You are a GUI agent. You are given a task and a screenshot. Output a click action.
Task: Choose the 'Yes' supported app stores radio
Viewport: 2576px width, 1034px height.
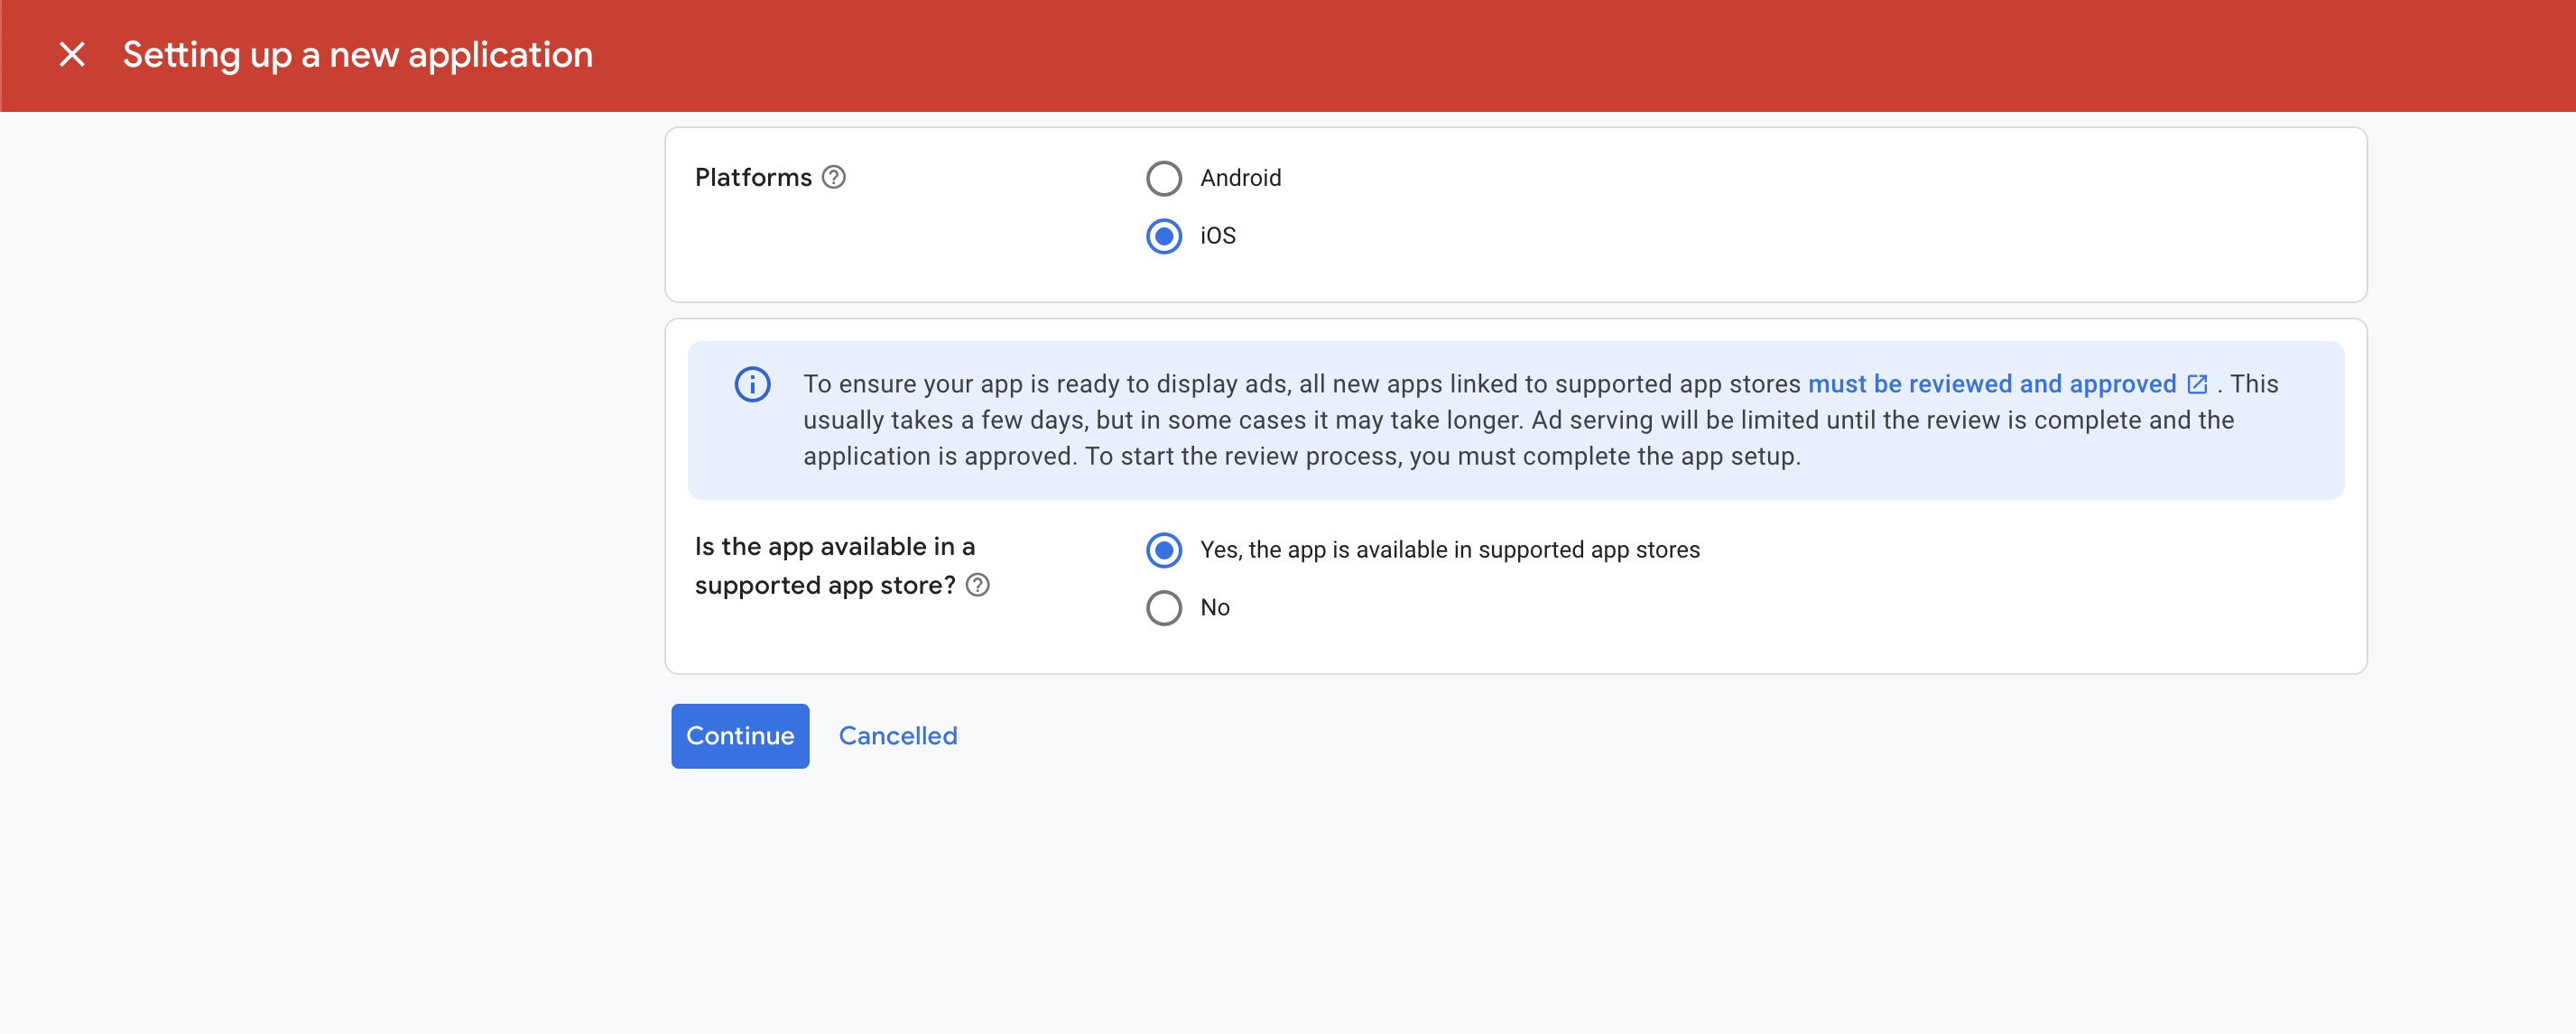[x=1163, y=550]
